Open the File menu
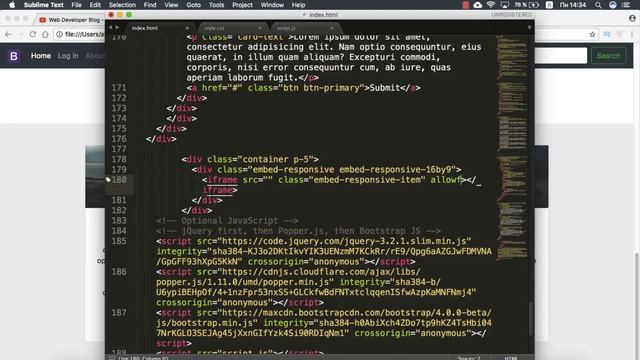 [76, 5]
